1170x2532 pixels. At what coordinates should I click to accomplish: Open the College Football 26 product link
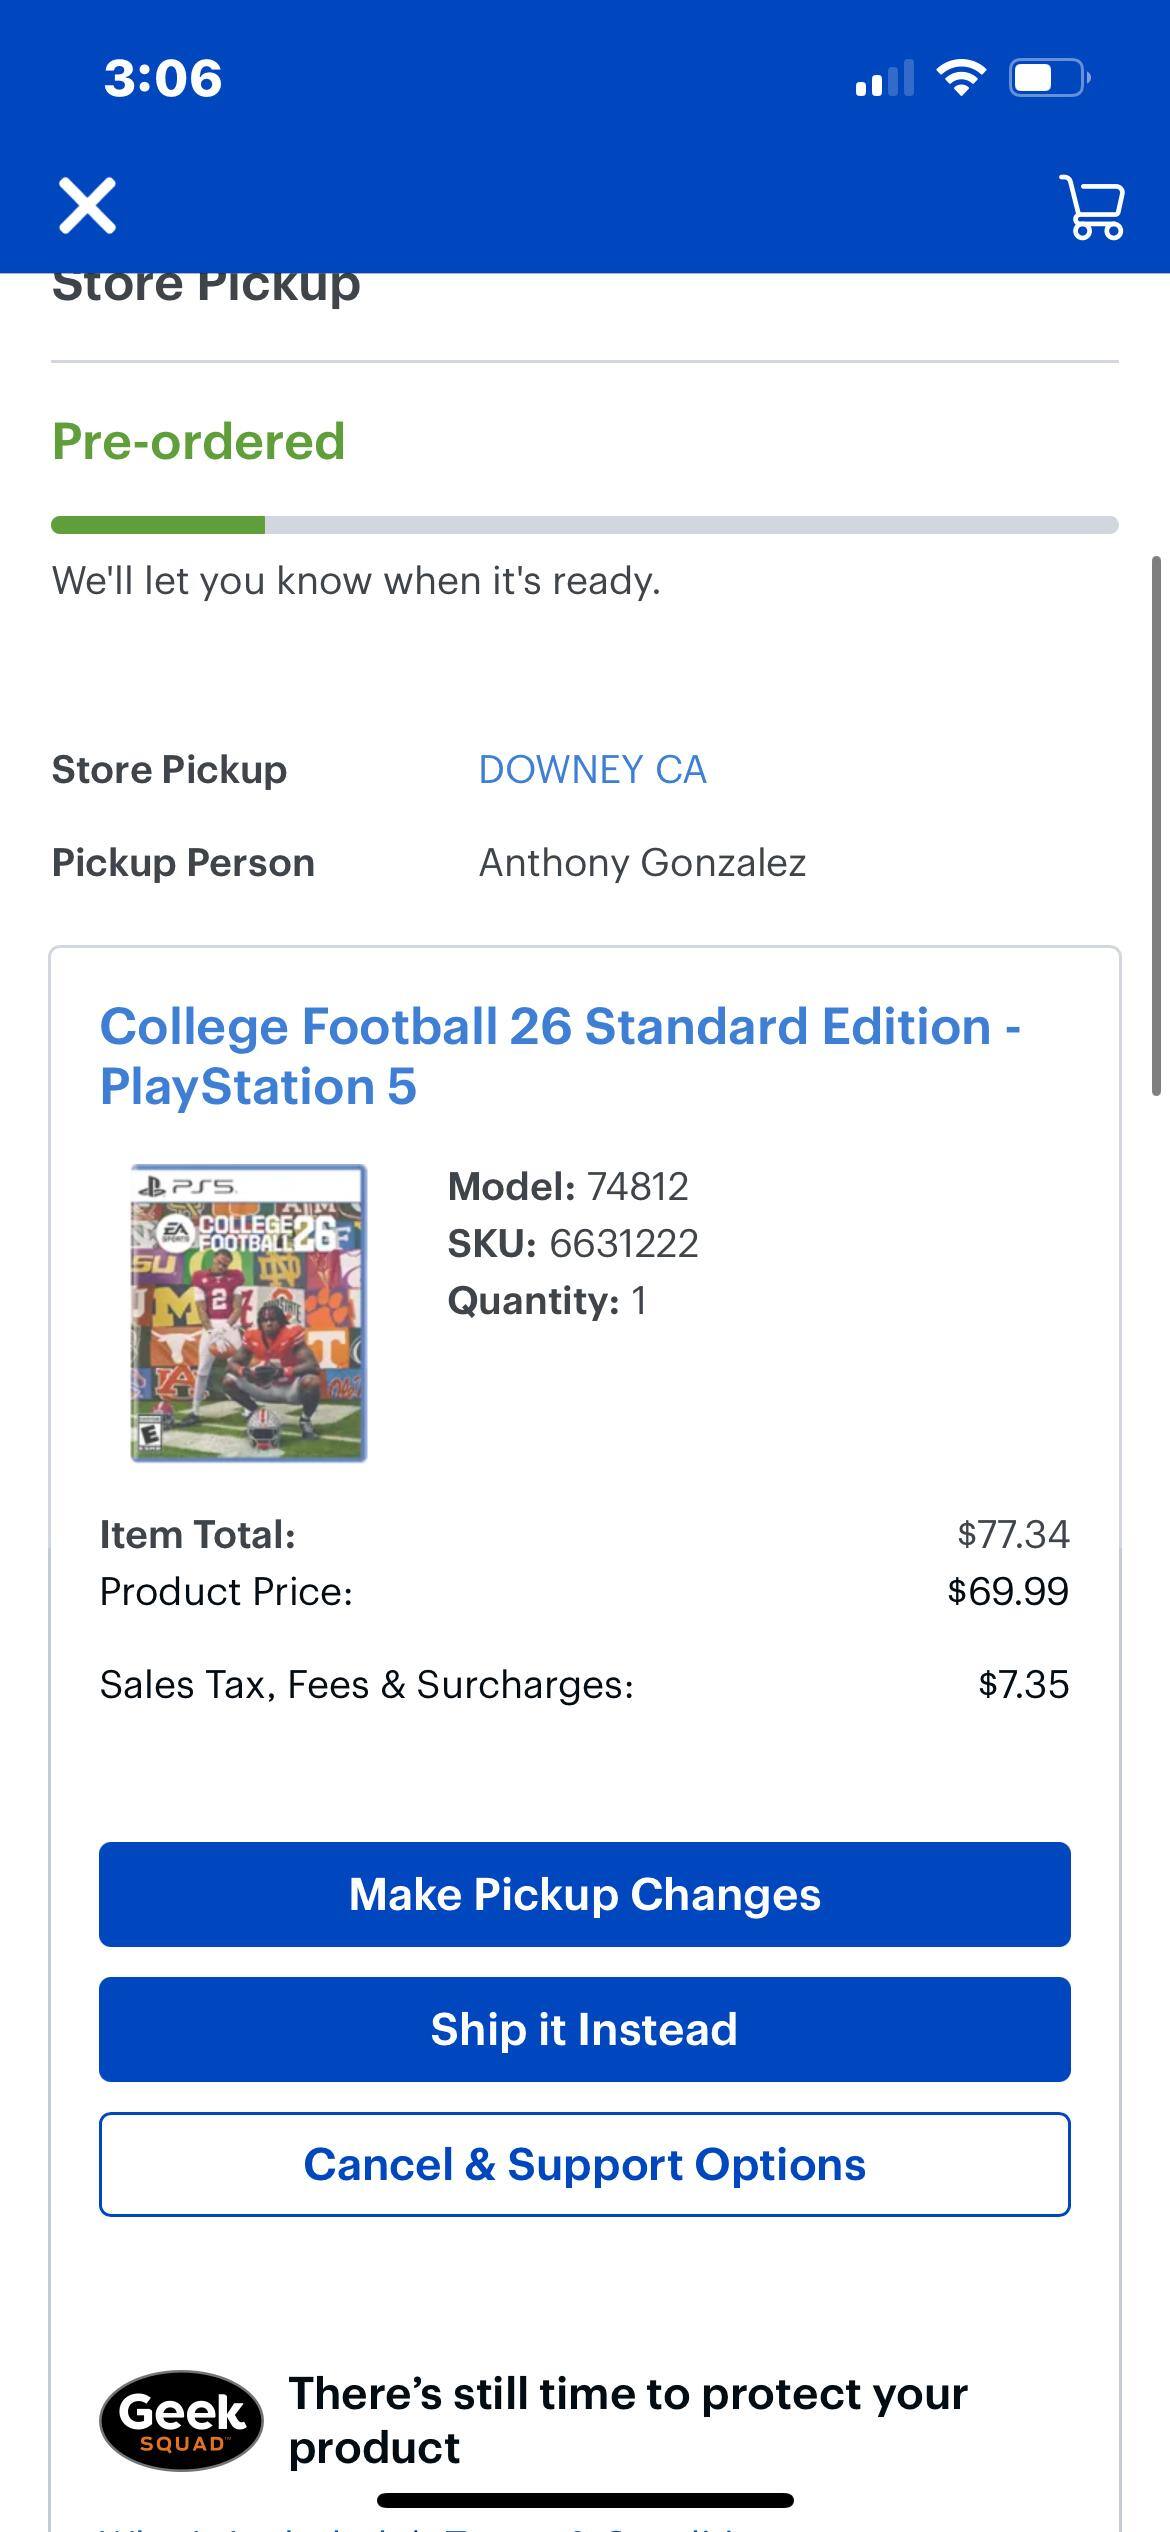(560, 1056)
